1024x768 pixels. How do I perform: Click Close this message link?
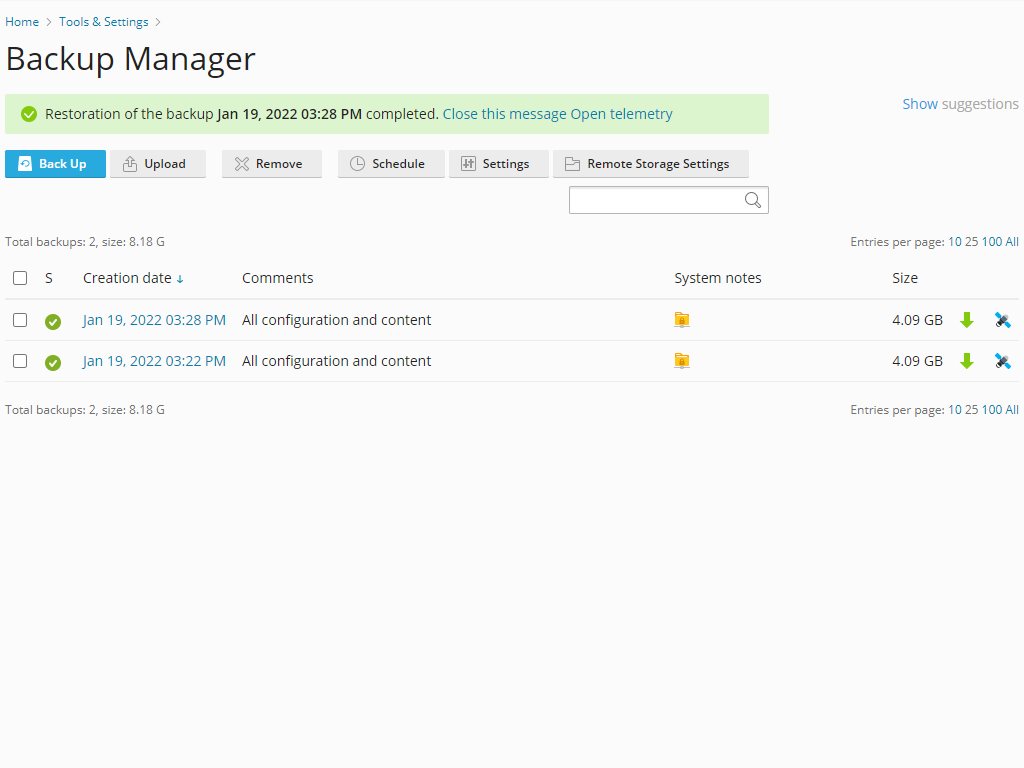point(504,114)
